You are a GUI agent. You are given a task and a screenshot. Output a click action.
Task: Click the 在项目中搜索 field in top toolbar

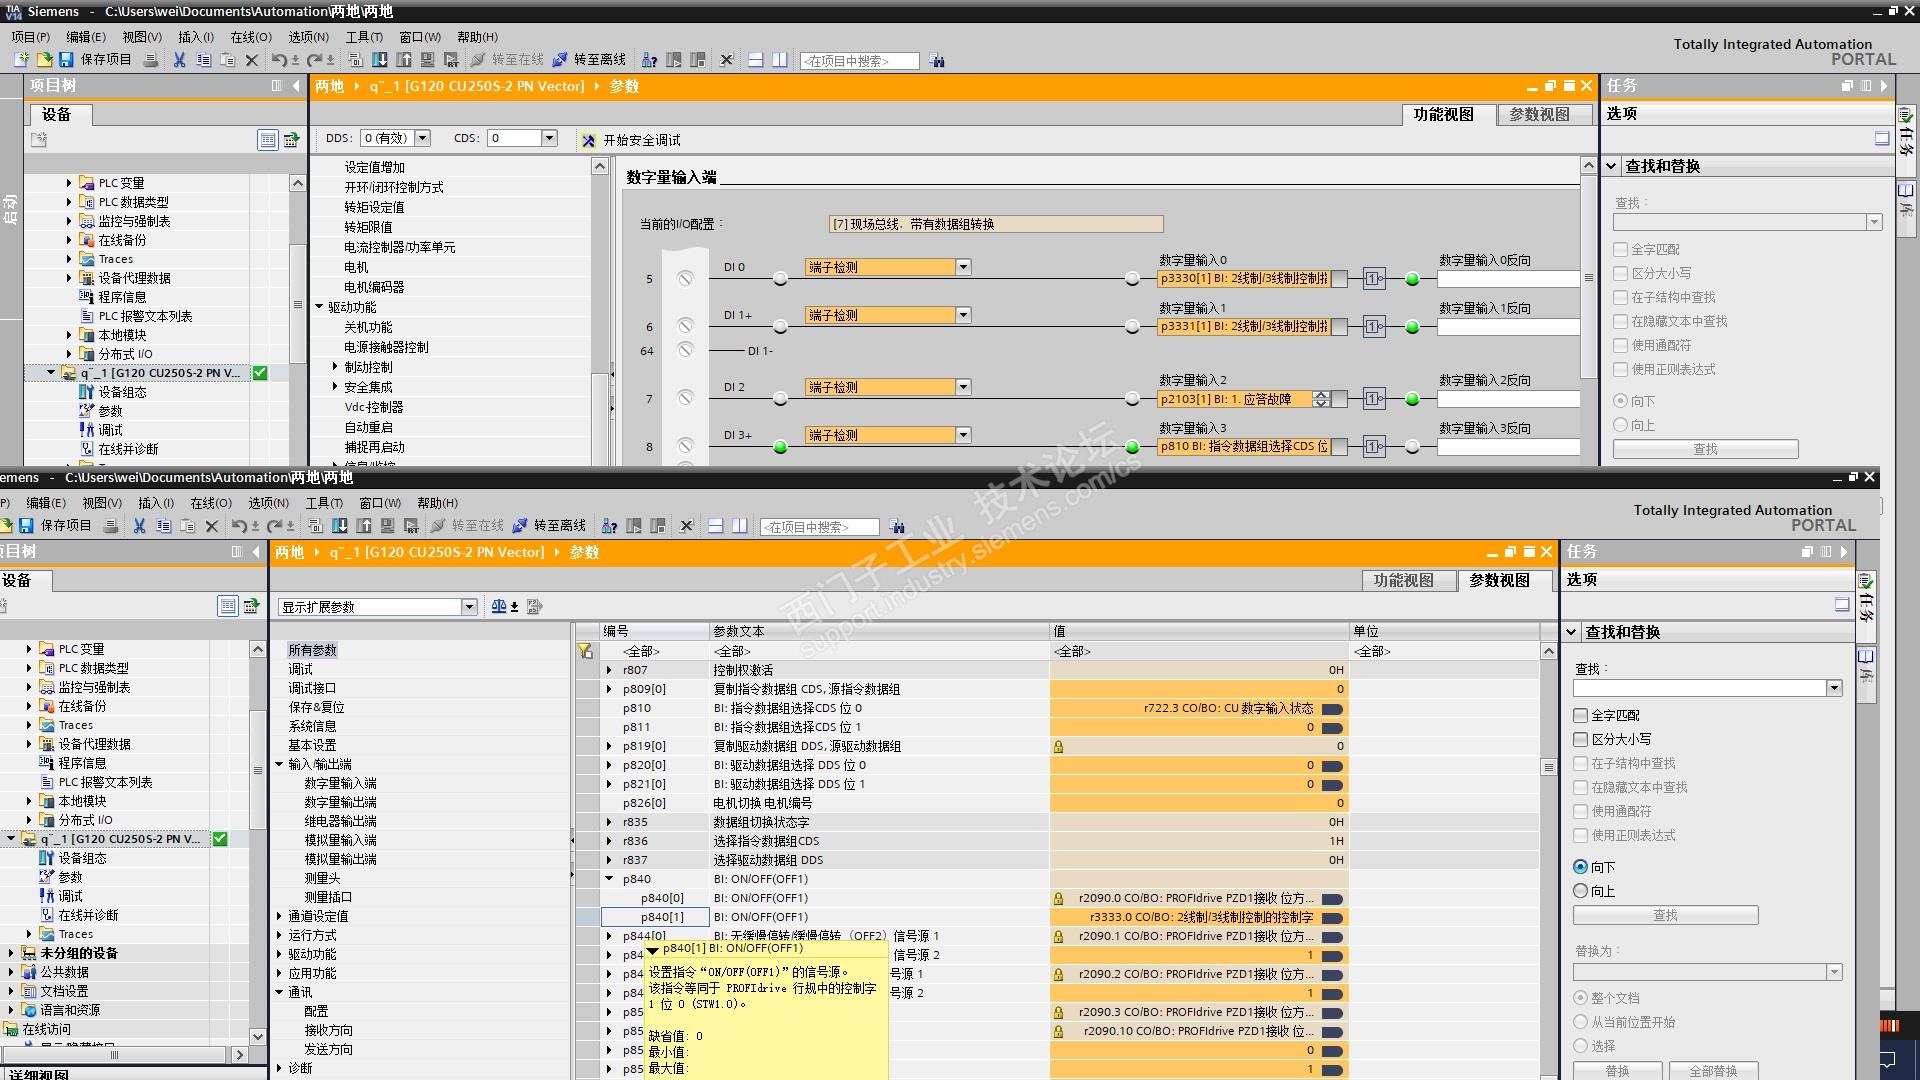[x=859, y=61]
